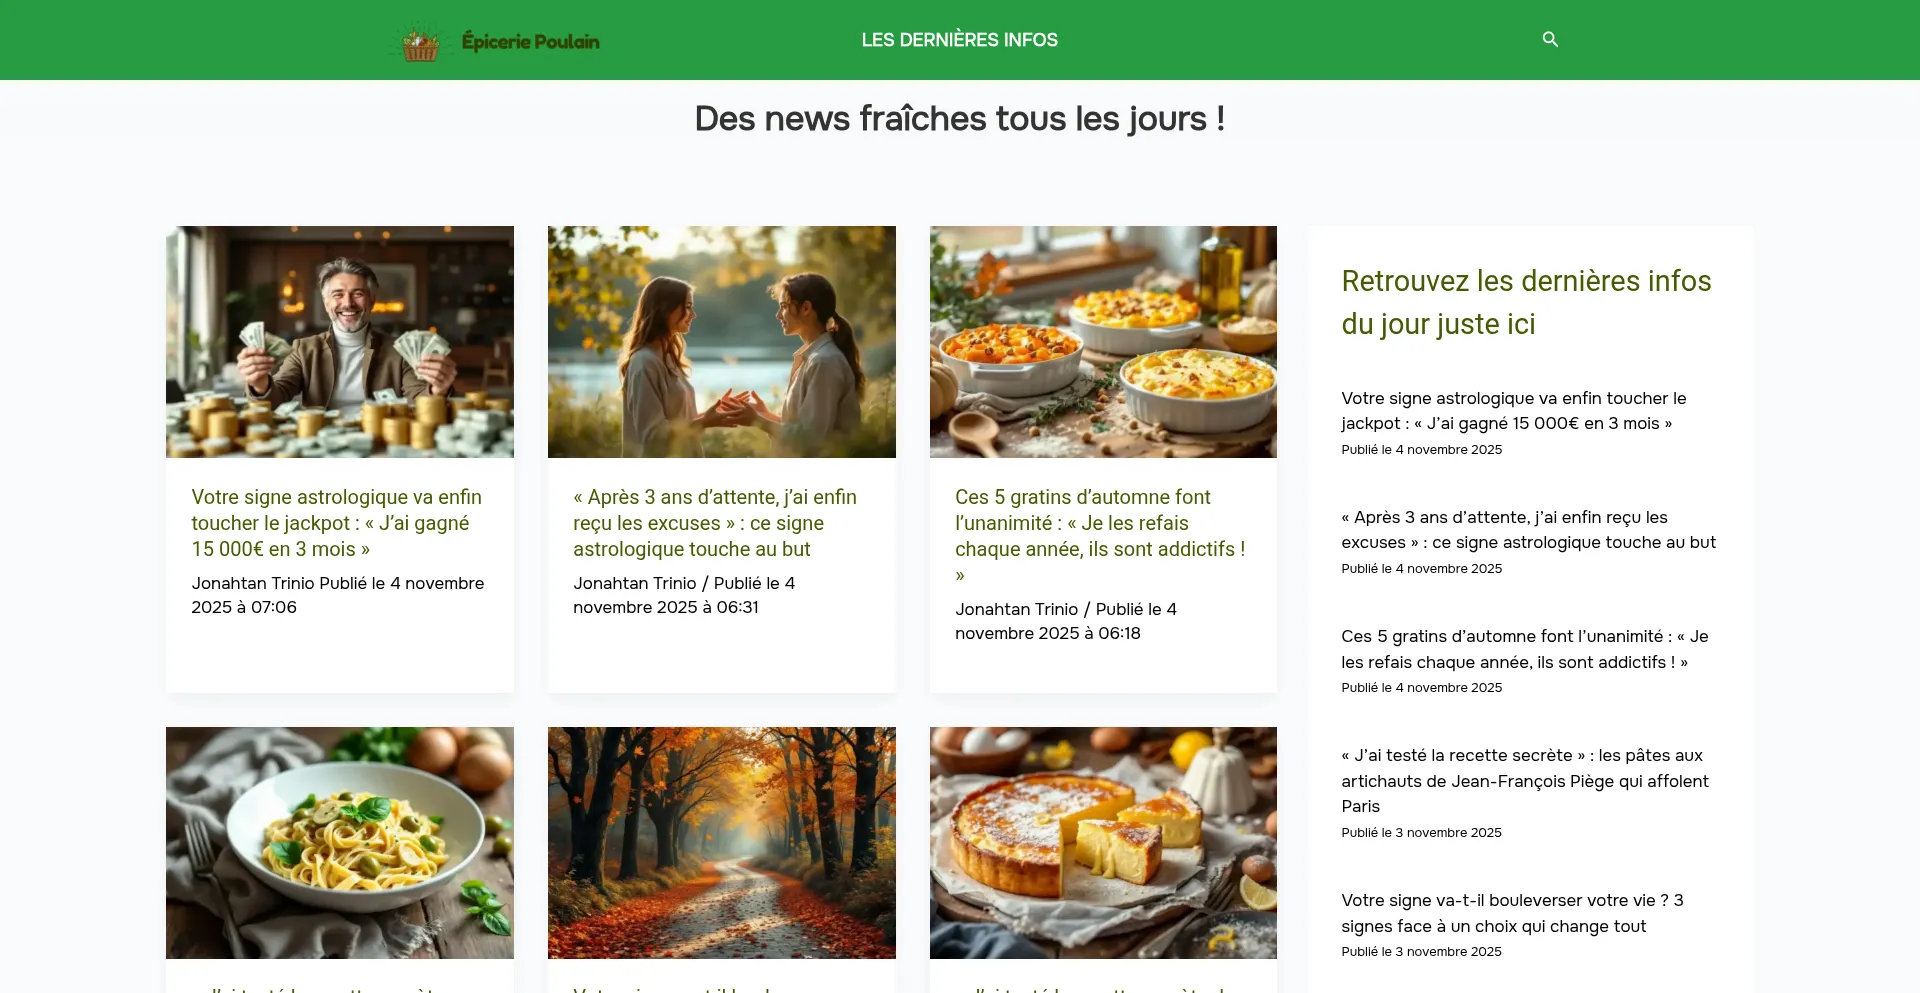This screenshot has height=993, width=1920.
Task: Open the sidebar signe astrologique excuses link
Action: pyautogui.click(x=1528, y=530)
